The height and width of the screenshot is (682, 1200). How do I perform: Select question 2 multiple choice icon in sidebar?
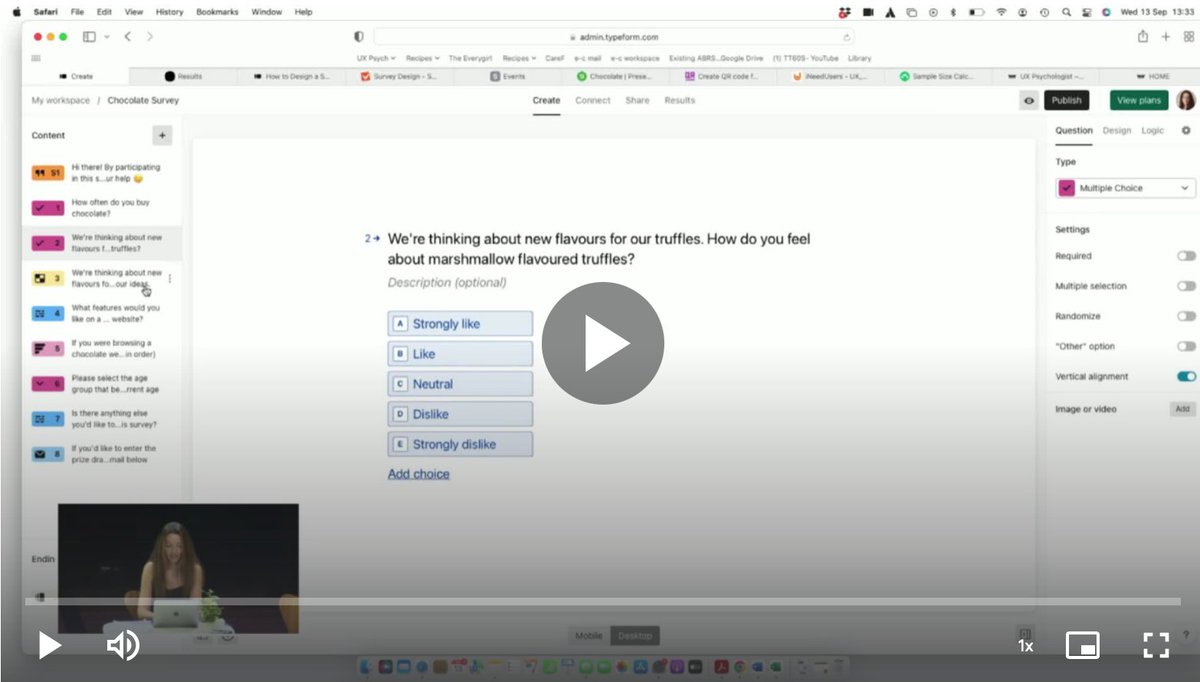[x=47, y=243]
